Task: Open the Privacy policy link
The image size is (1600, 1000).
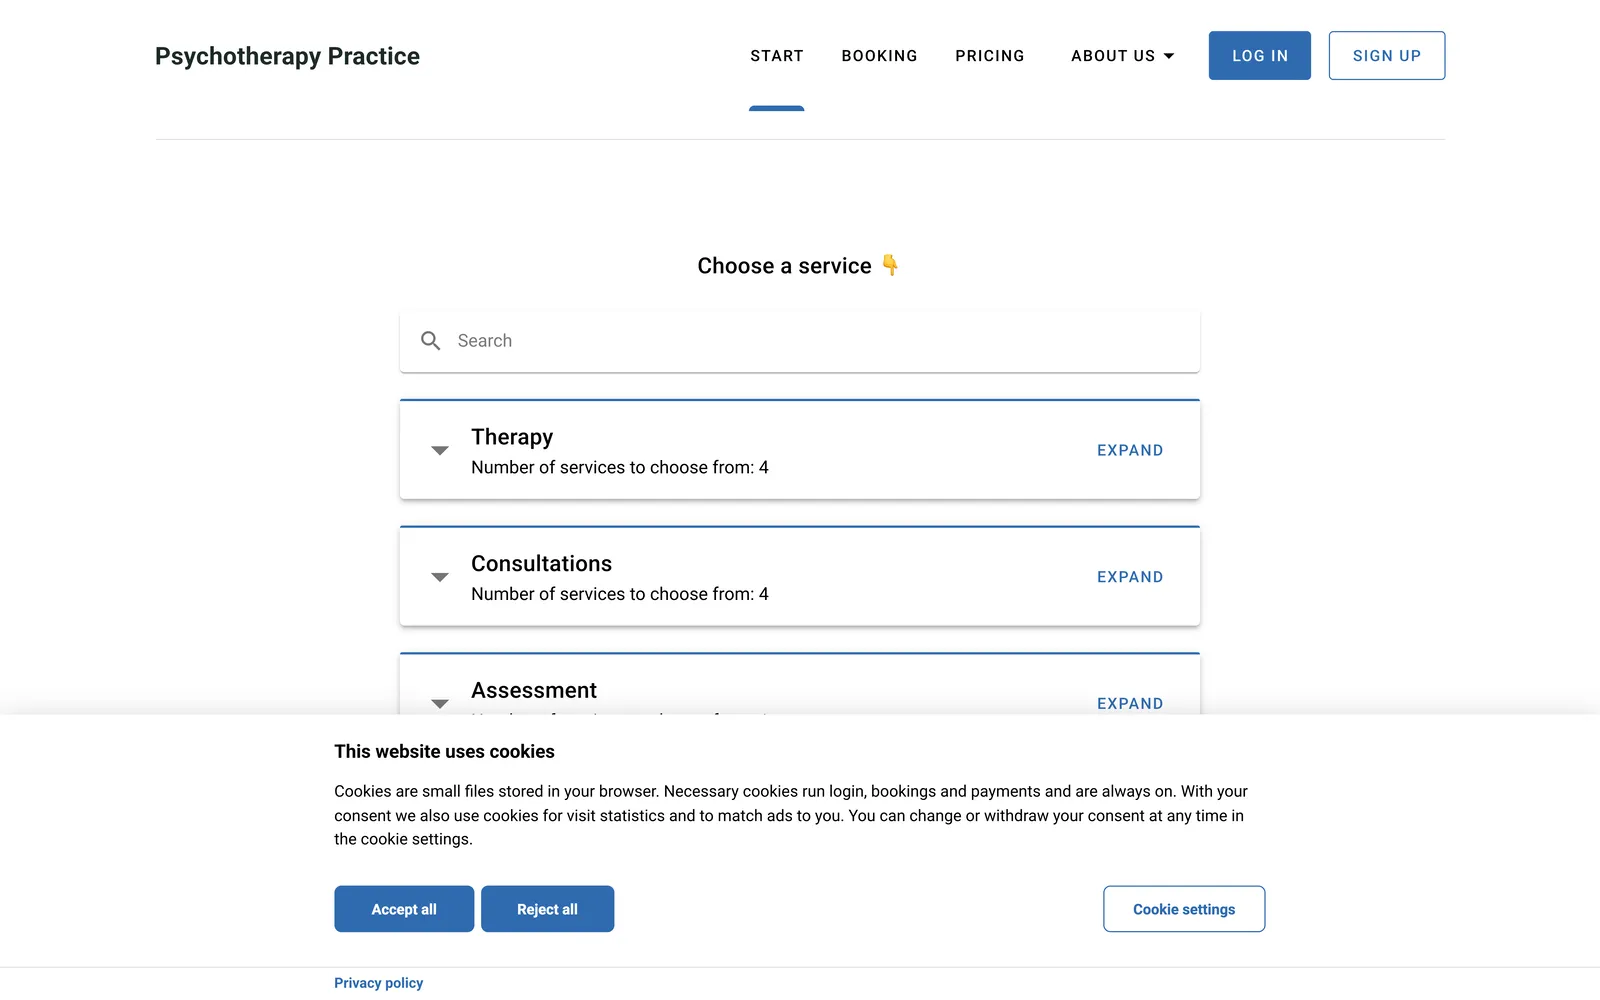Action: [x=379, y=983]
